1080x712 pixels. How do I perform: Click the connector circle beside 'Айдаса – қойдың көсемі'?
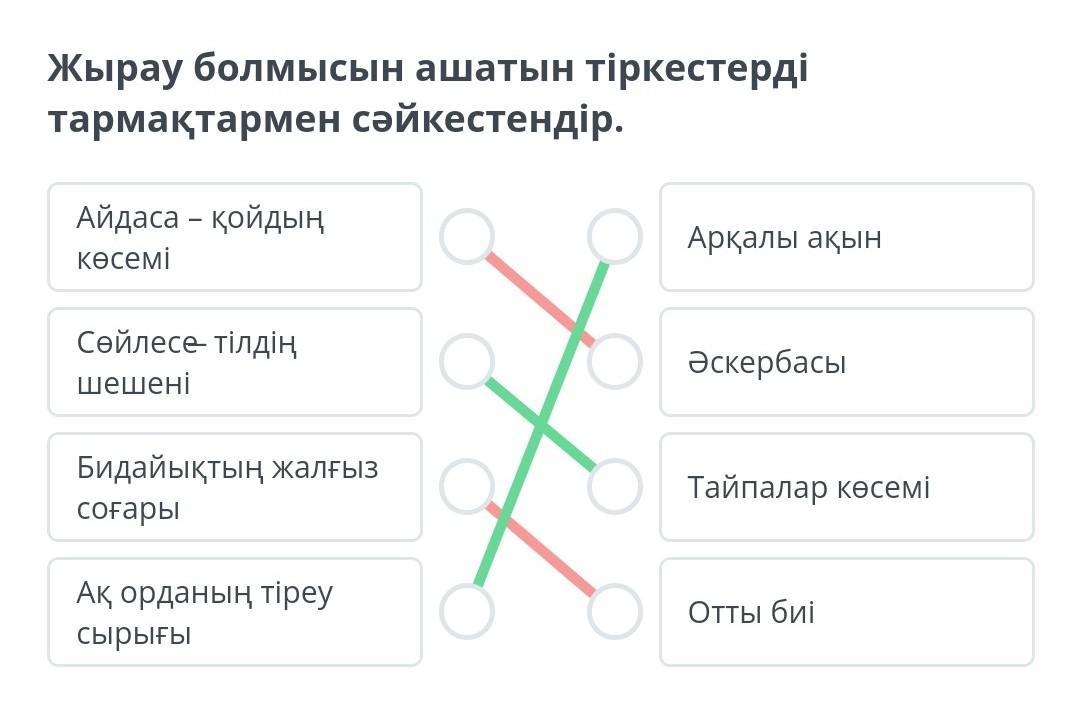pyautogui.click(x=467, y=237)
